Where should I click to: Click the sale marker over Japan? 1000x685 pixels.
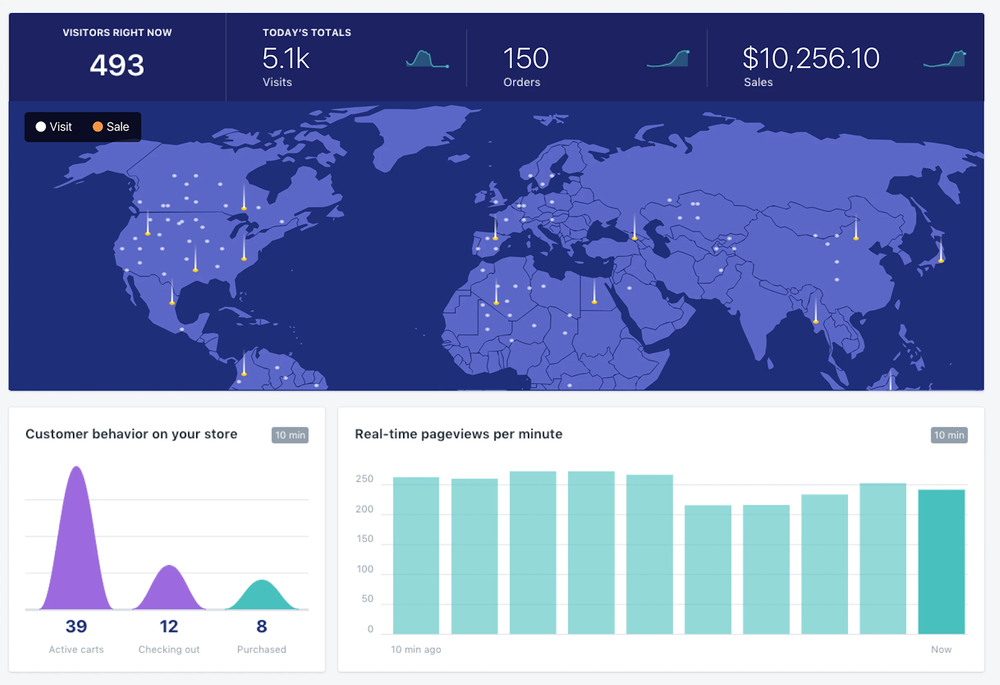(x=940, y=259)
